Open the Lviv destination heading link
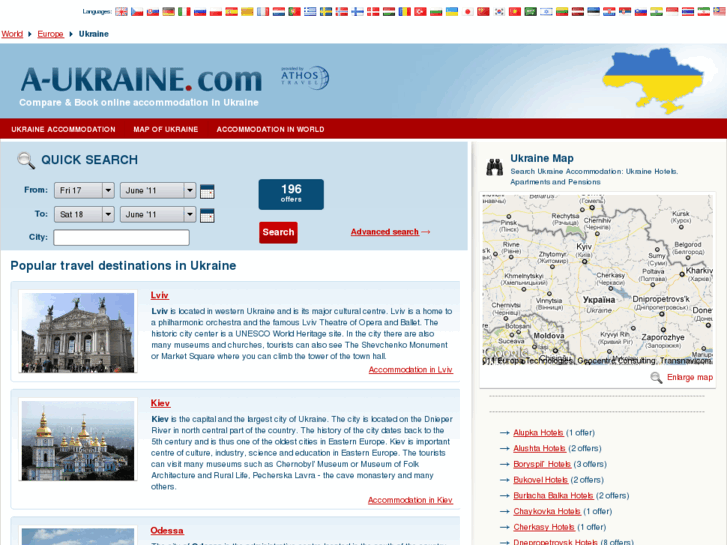727x545 pixels. pyautogui.click(x=159, y=295)
